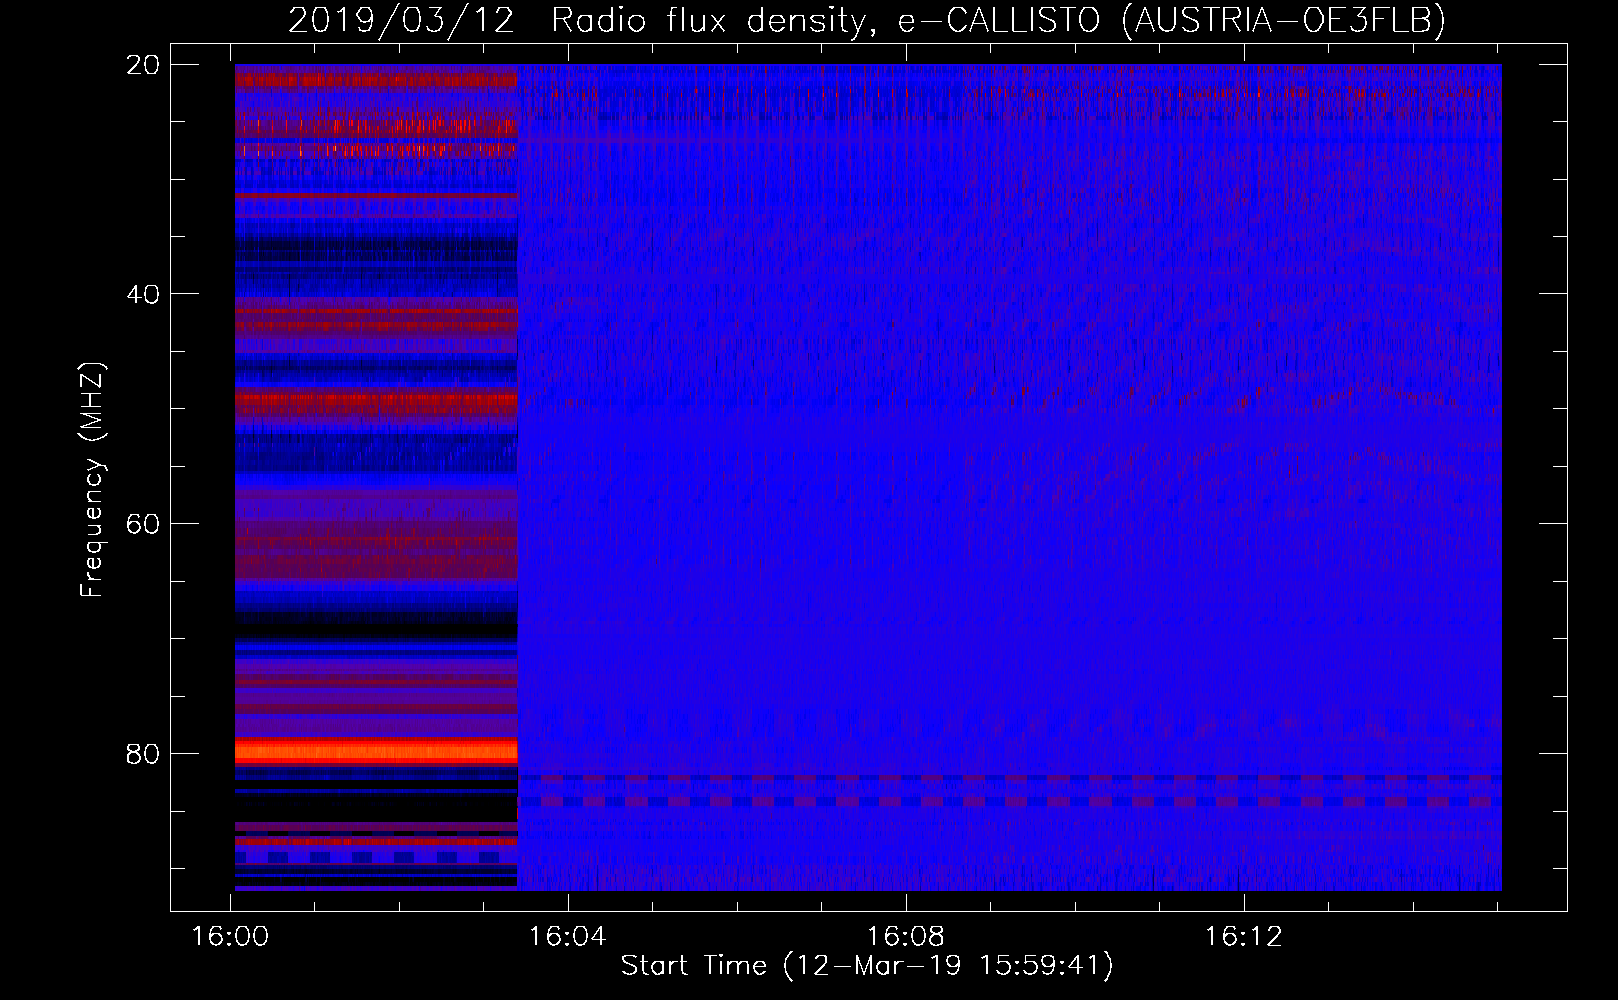Click the '20' frequency axis label
Image resolution: width=1618 pixels, height=1000 pixels.
tap(143, 65)
